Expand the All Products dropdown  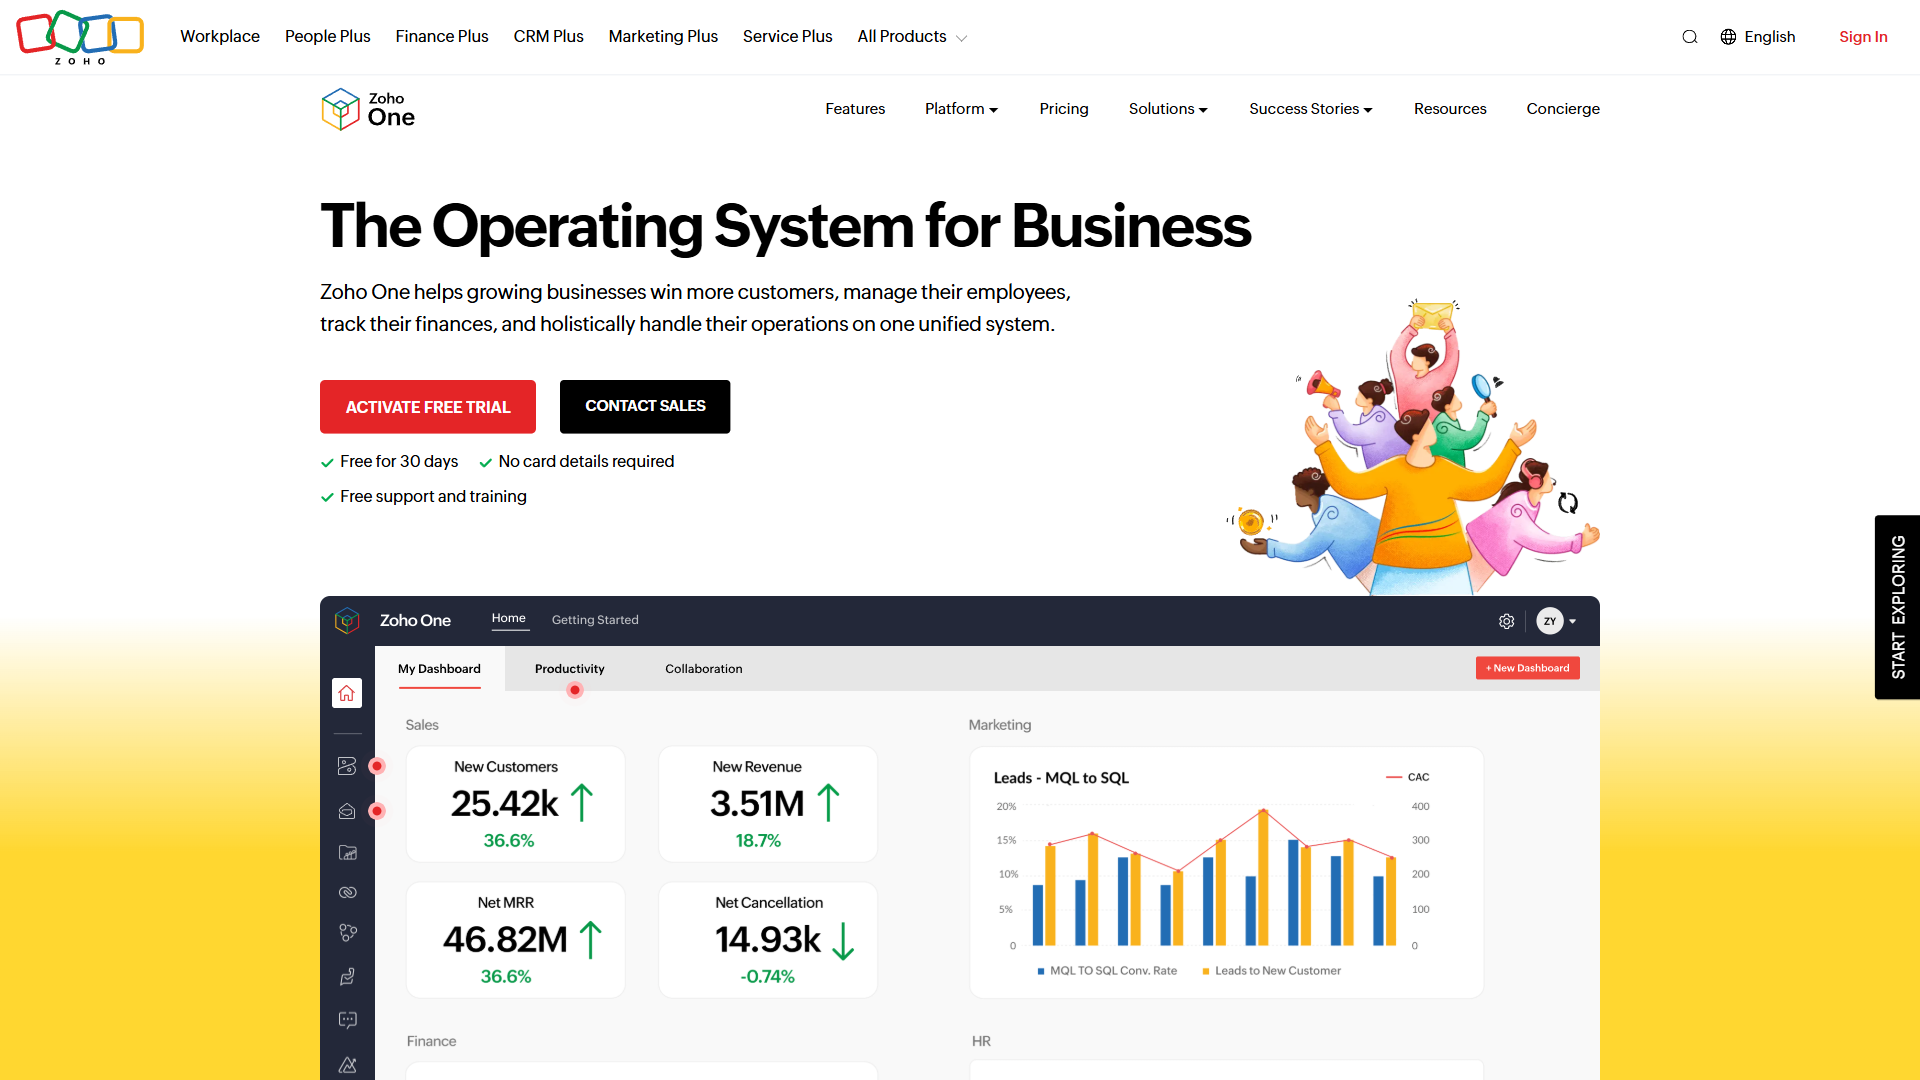(912, 37)
